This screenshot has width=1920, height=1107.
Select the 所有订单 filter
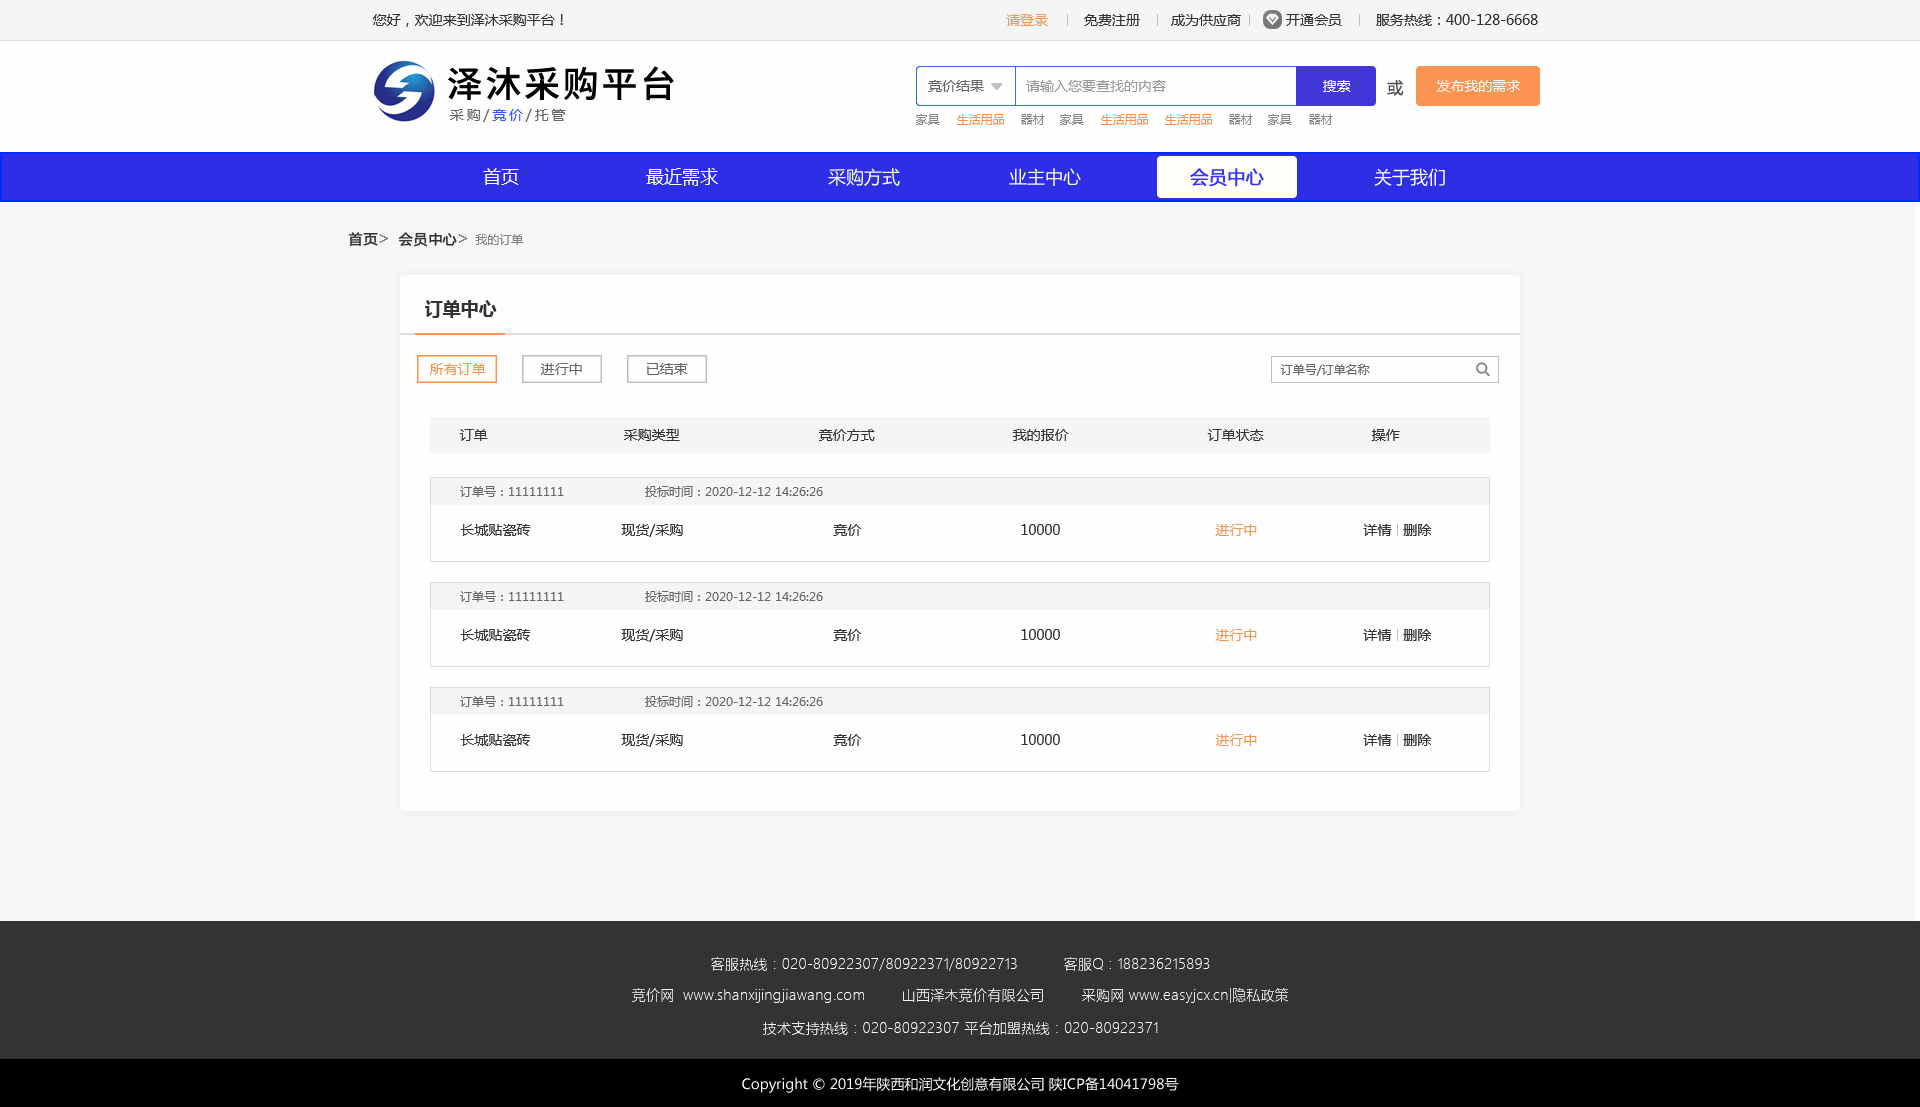pyautogui.click(x=457, y=369)
